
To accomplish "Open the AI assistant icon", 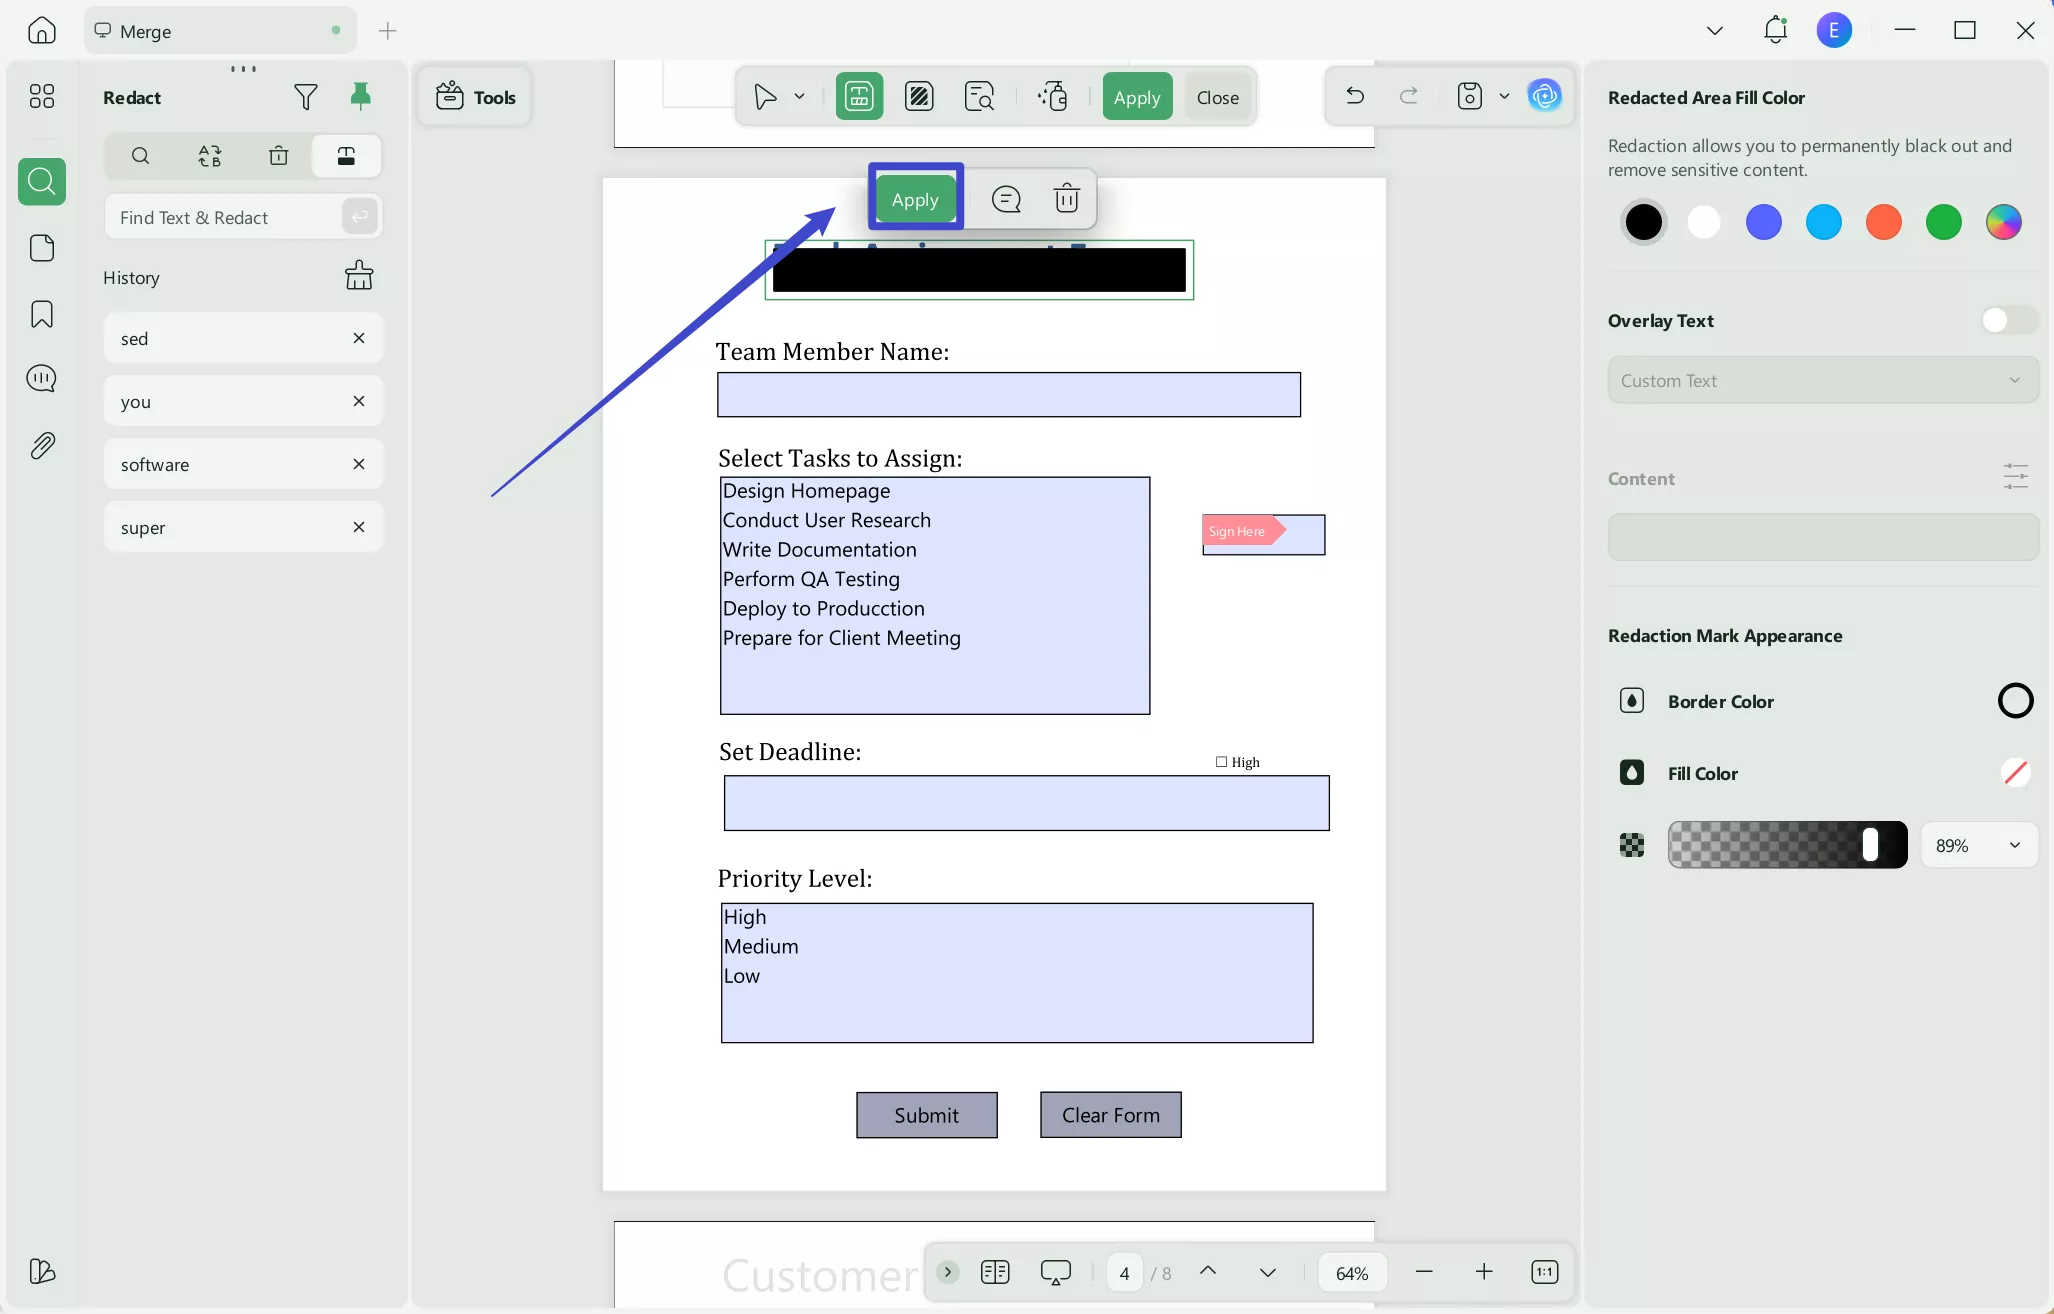I will 1545,96.
